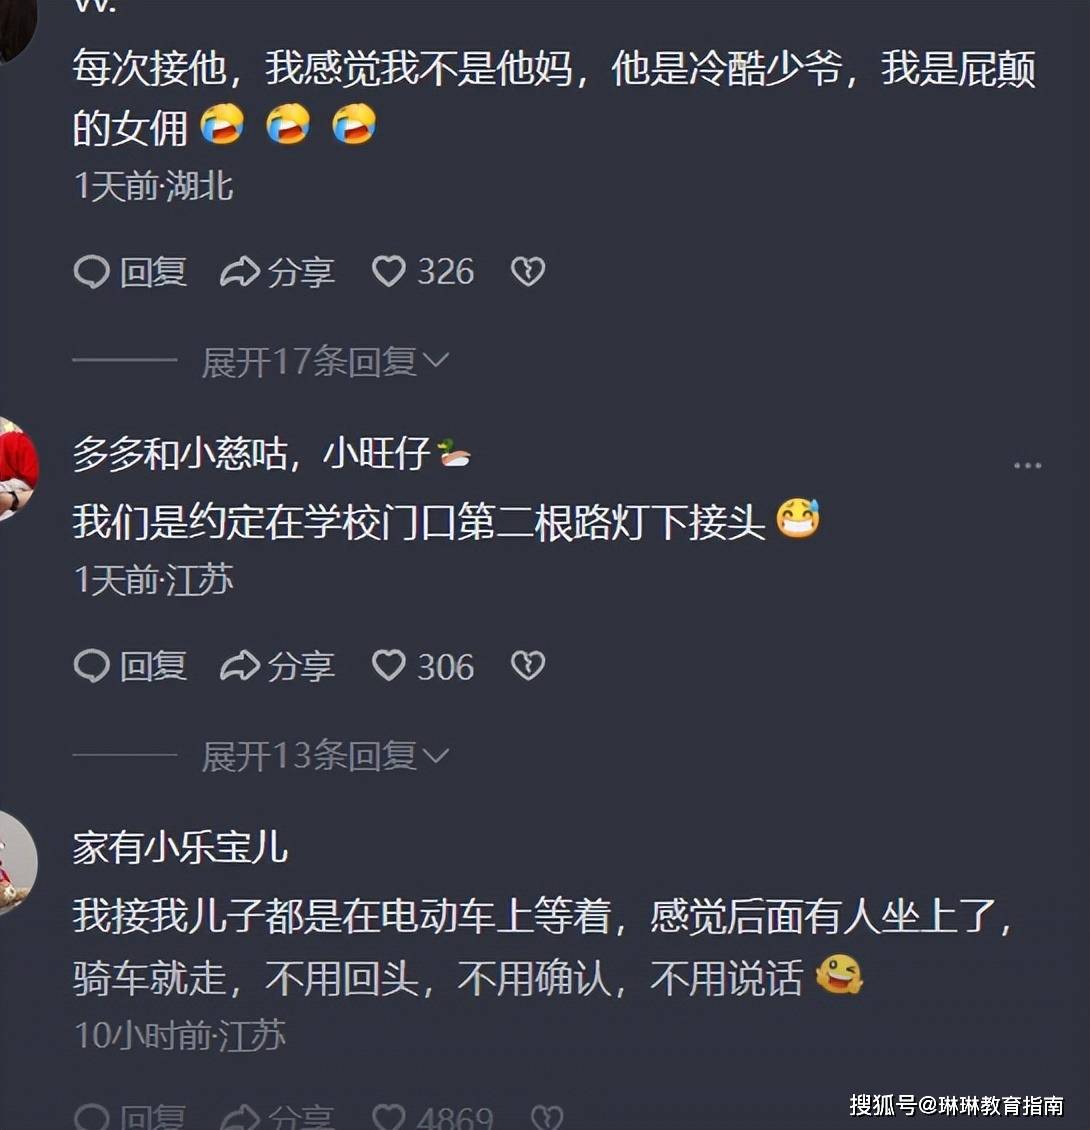Like the comment with 306 likes
The width and height of the screenshot is (1090, 1130).
(x=422, y=666)
